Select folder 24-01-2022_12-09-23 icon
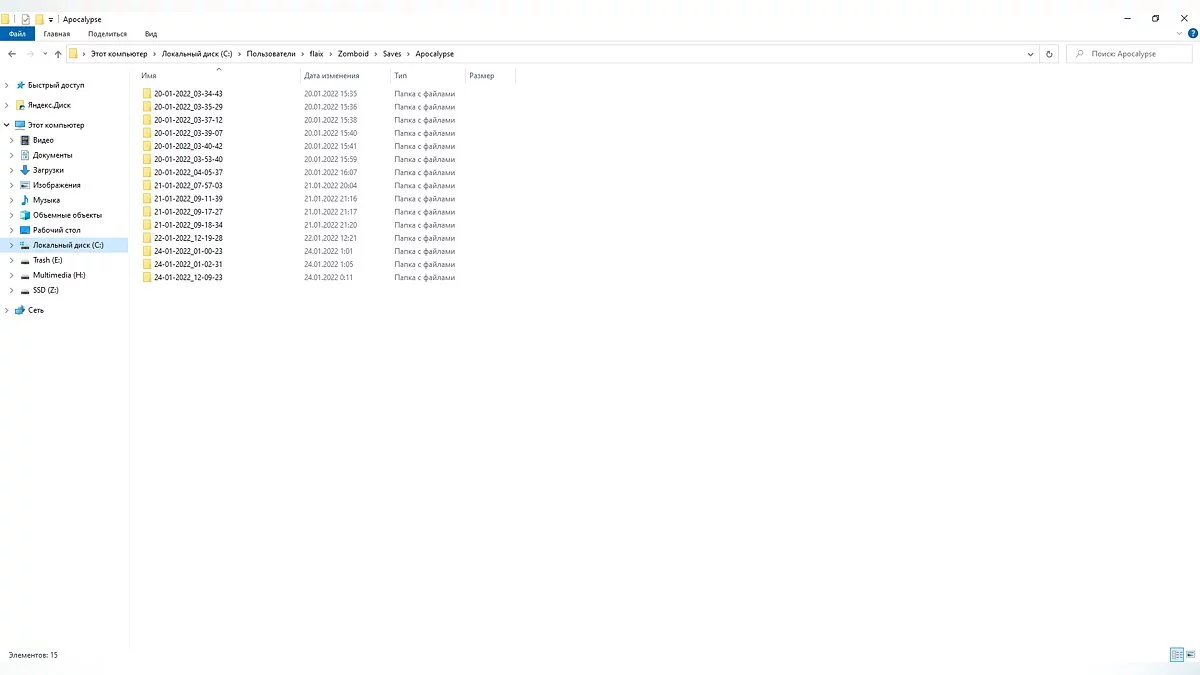Image resolution: width=1200 pixels, height=675 pixels. pos(146,277)
